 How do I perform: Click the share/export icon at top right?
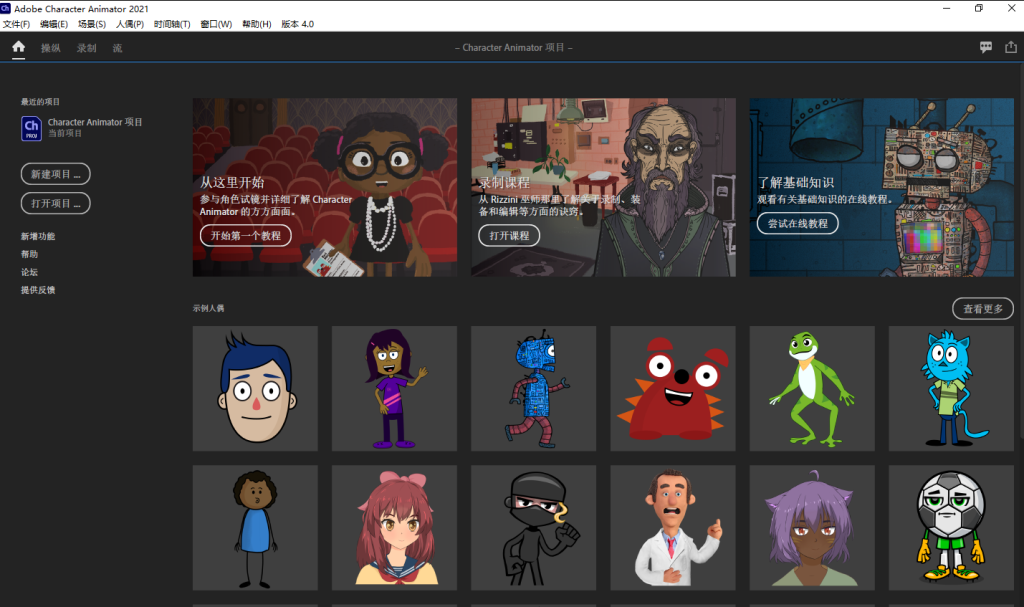click(1010, 47)
